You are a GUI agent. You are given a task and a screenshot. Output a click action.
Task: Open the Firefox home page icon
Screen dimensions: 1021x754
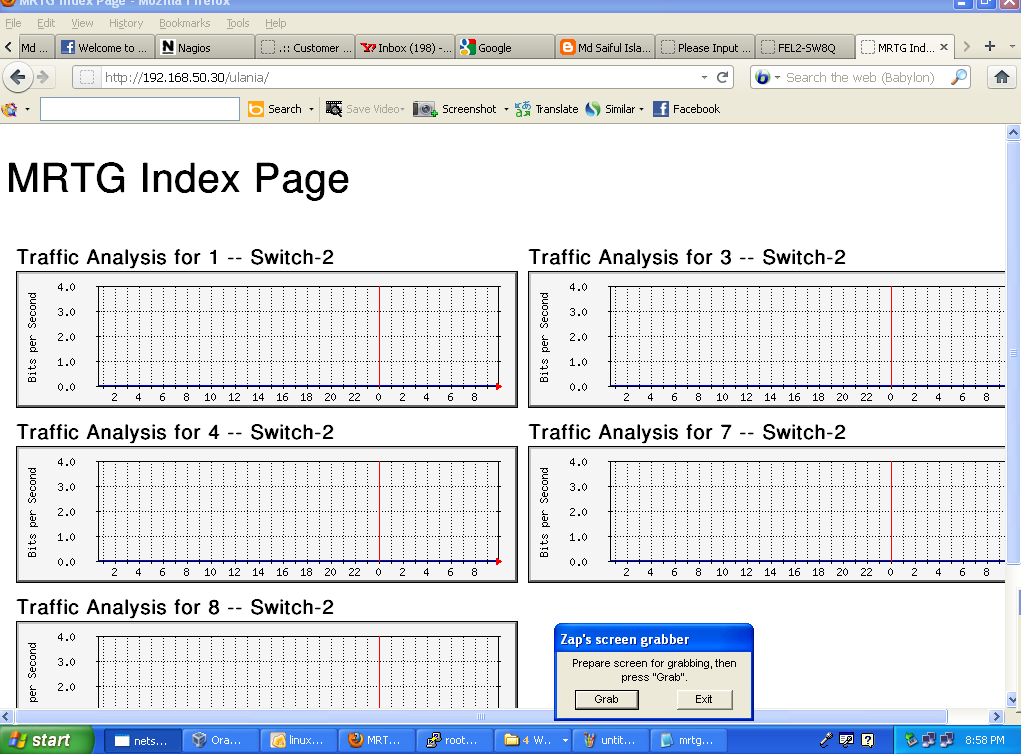tap(1001, 77)
